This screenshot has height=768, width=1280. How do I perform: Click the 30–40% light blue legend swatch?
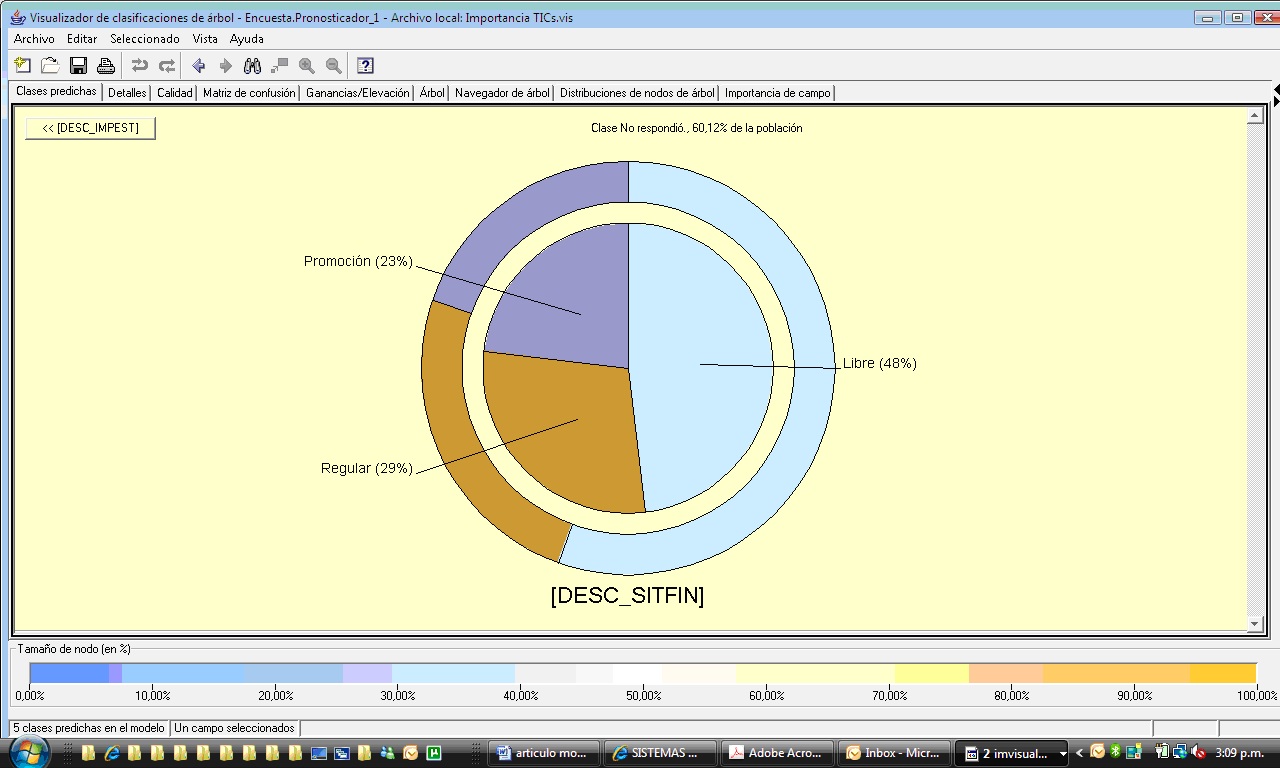click(x=453, y=673)
